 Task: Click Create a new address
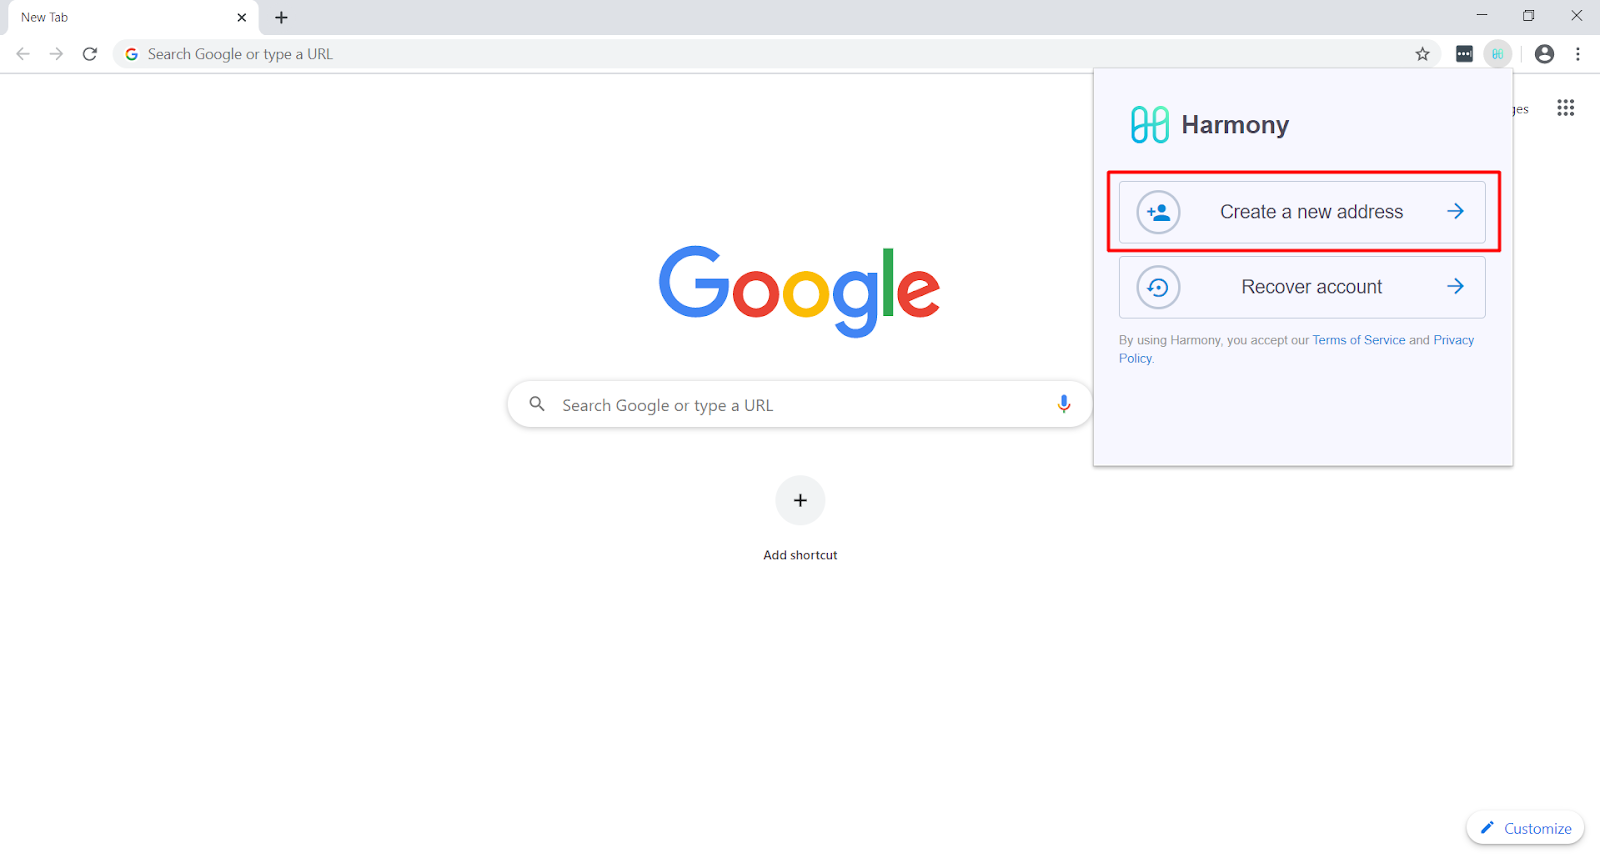click(x=1302, y=212)
